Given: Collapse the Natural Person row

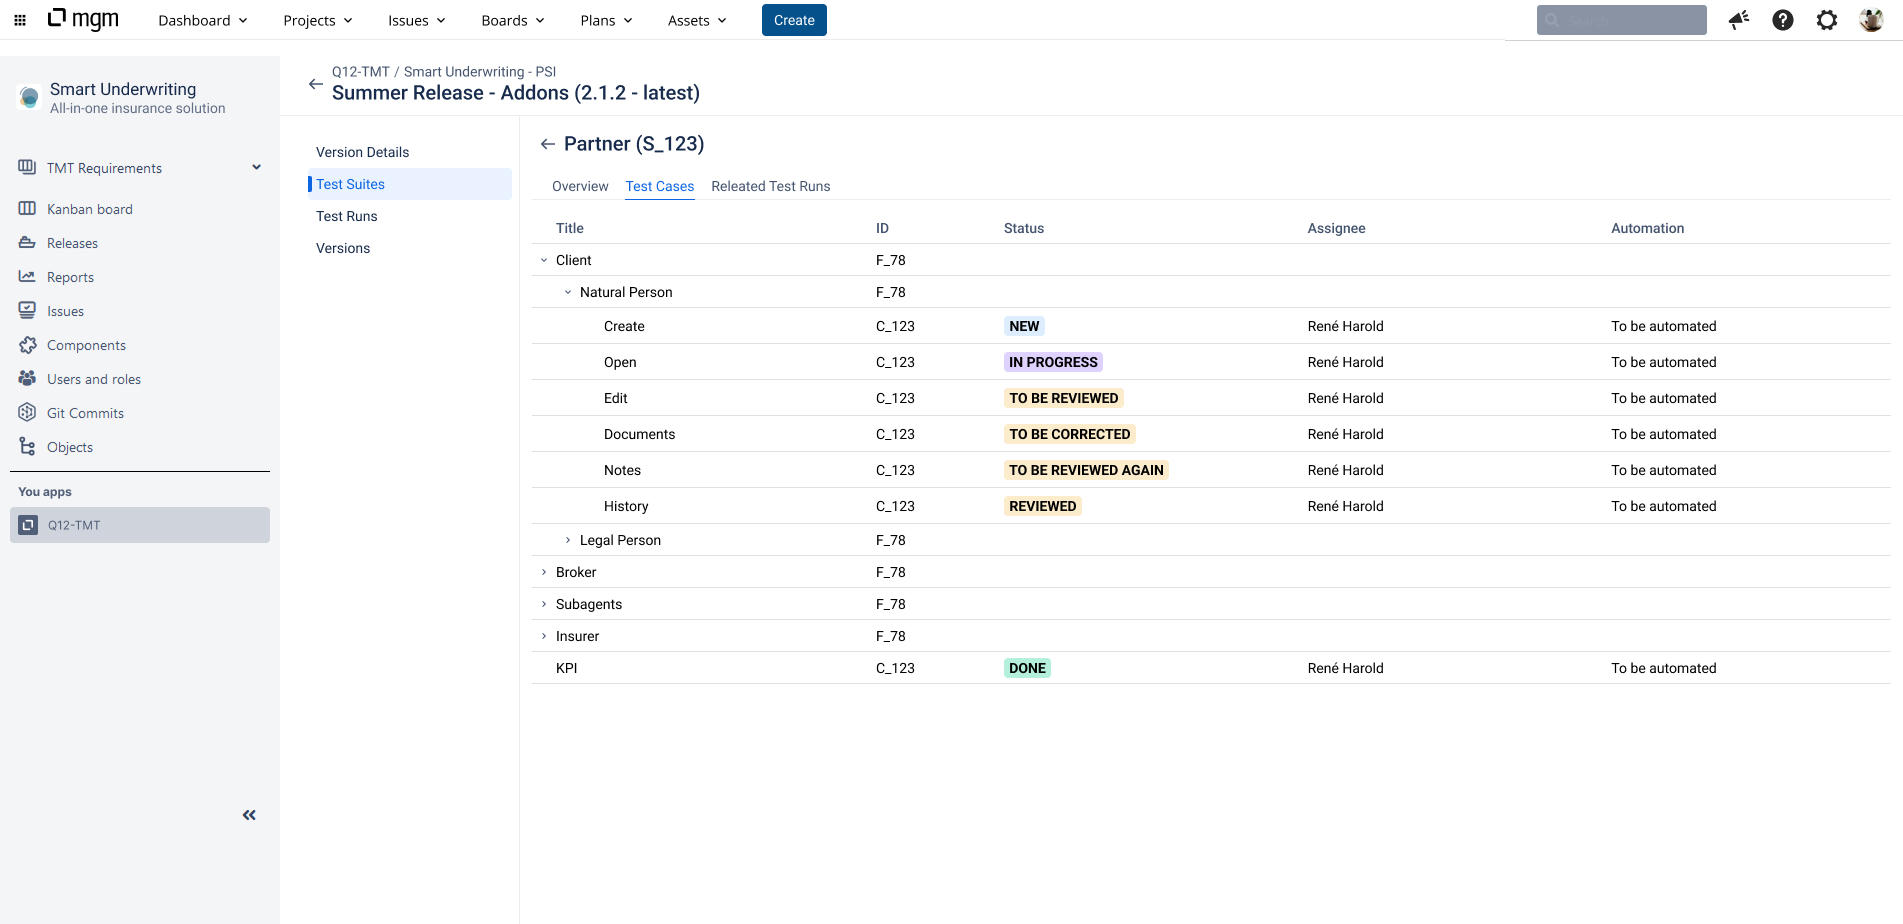Looking at the screenshot, I should pyautogui.click(x=568, y=292).
